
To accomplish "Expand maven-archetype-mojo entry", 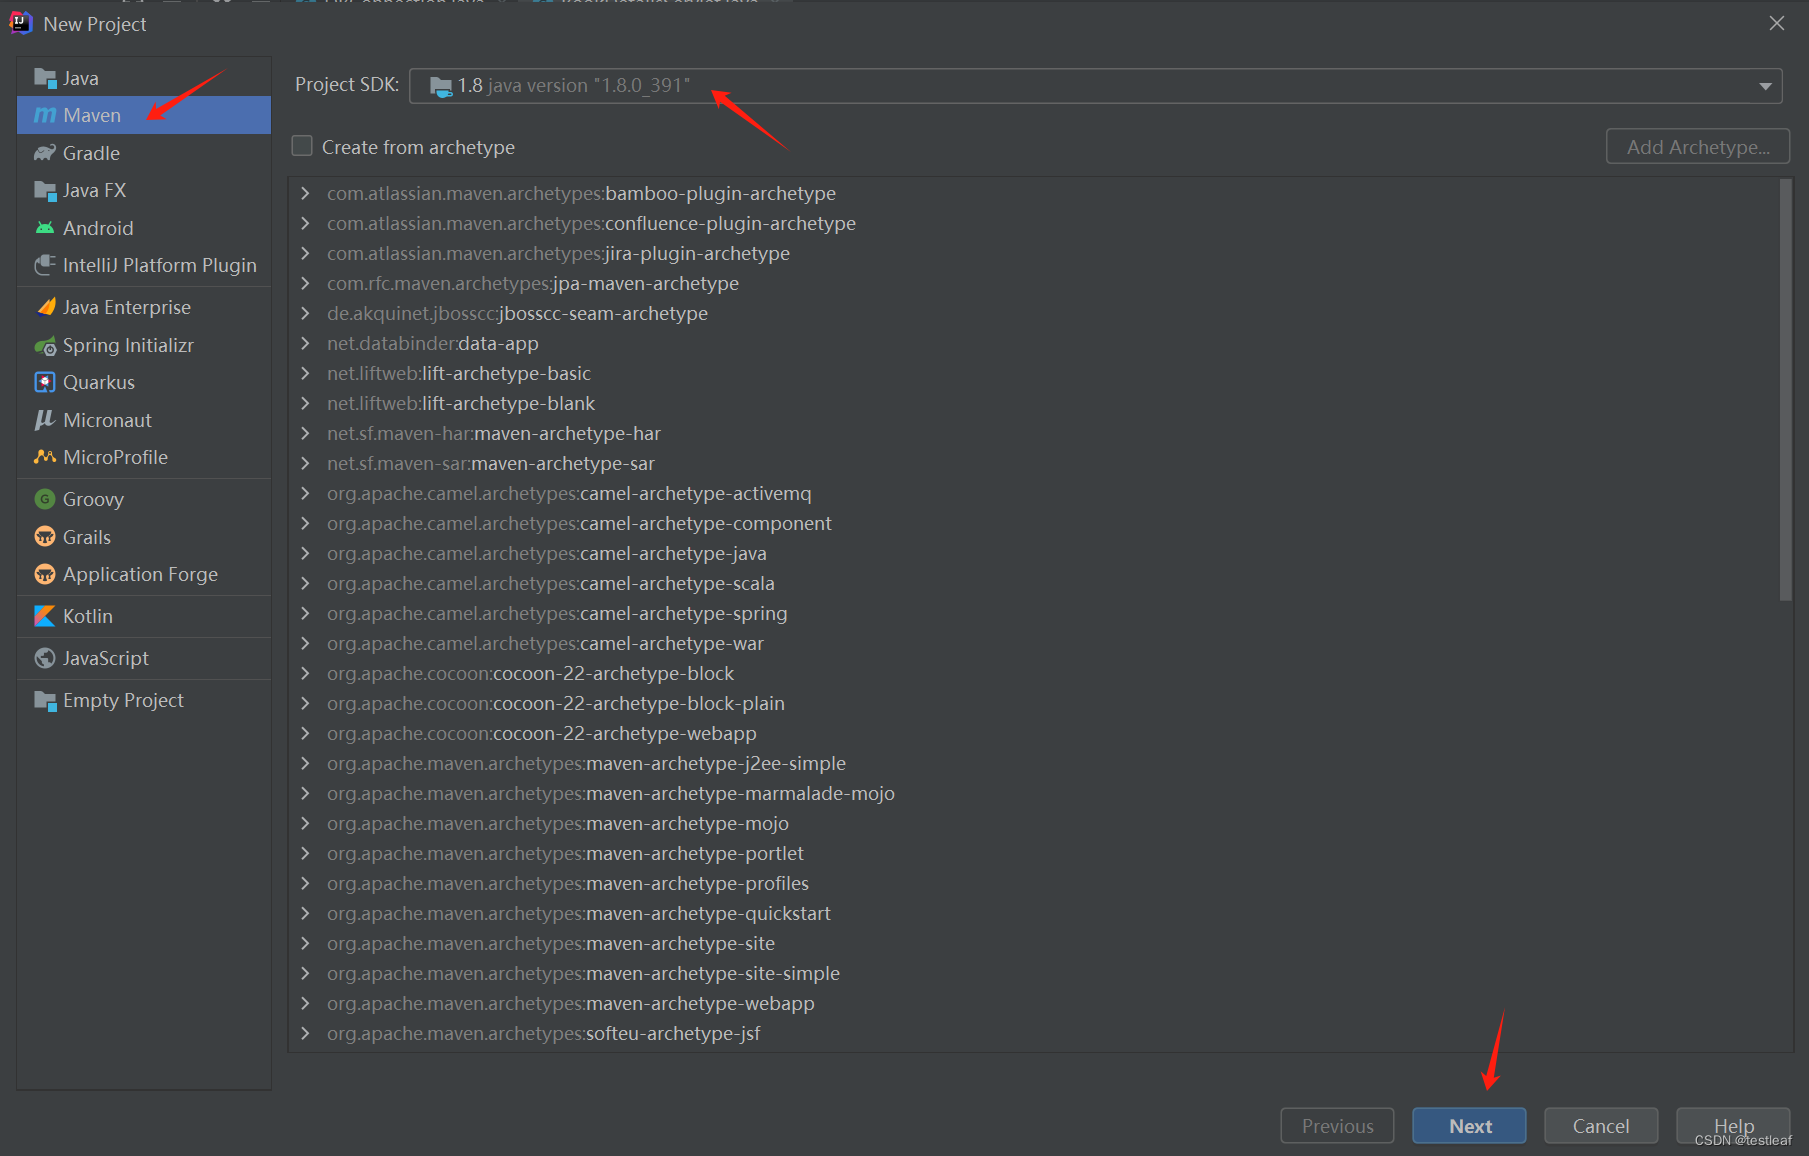I will coord(306,823).
